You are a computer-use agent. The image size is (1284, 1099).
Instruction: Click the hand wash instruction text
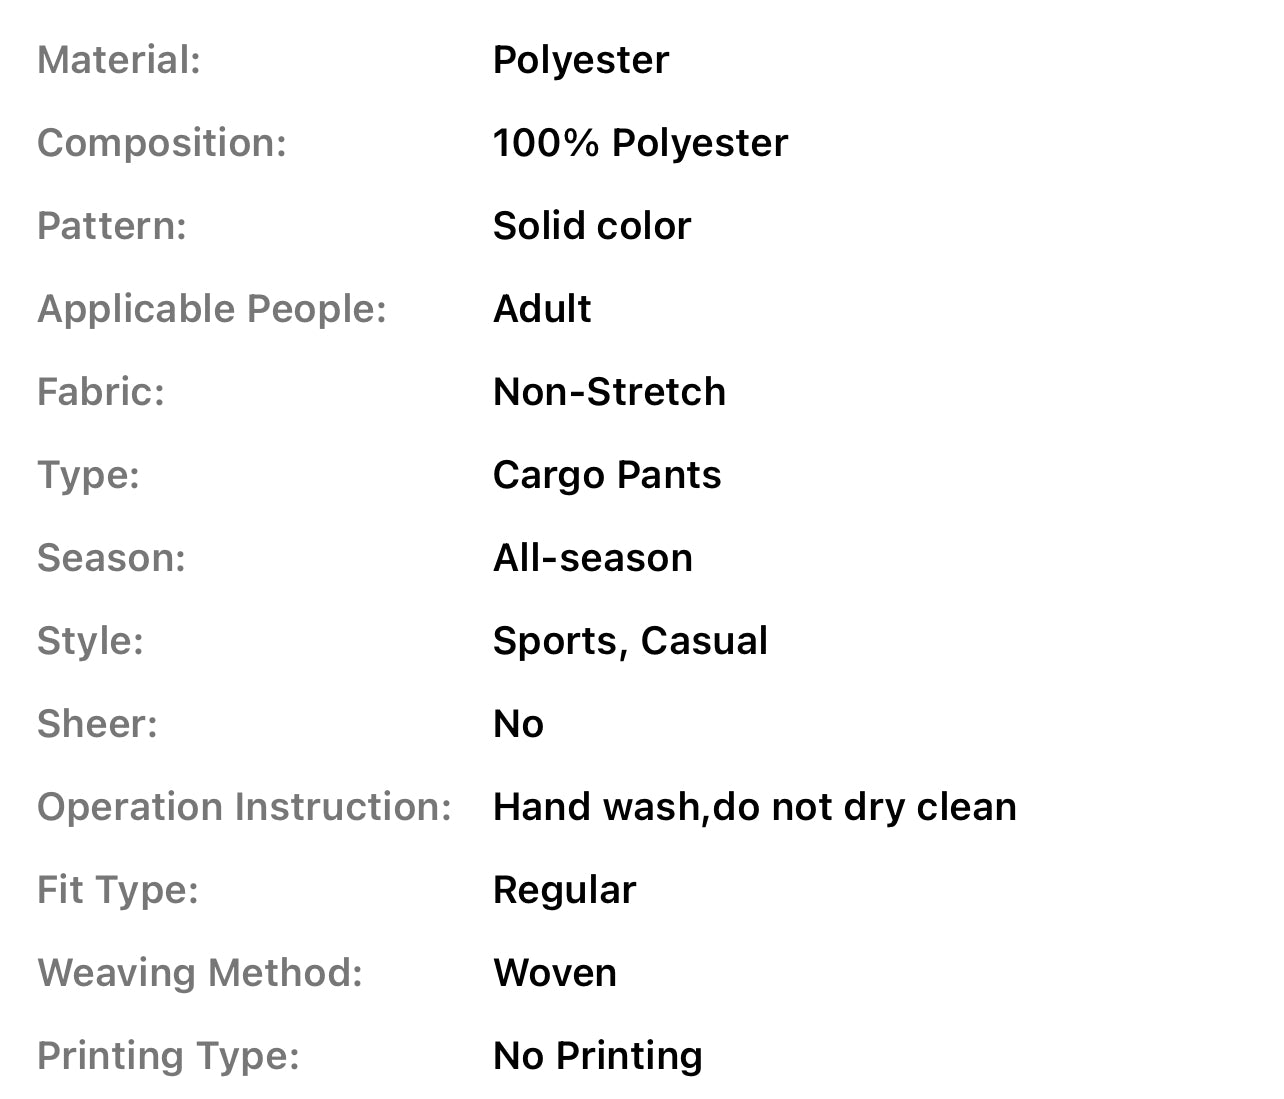point(755,807)
